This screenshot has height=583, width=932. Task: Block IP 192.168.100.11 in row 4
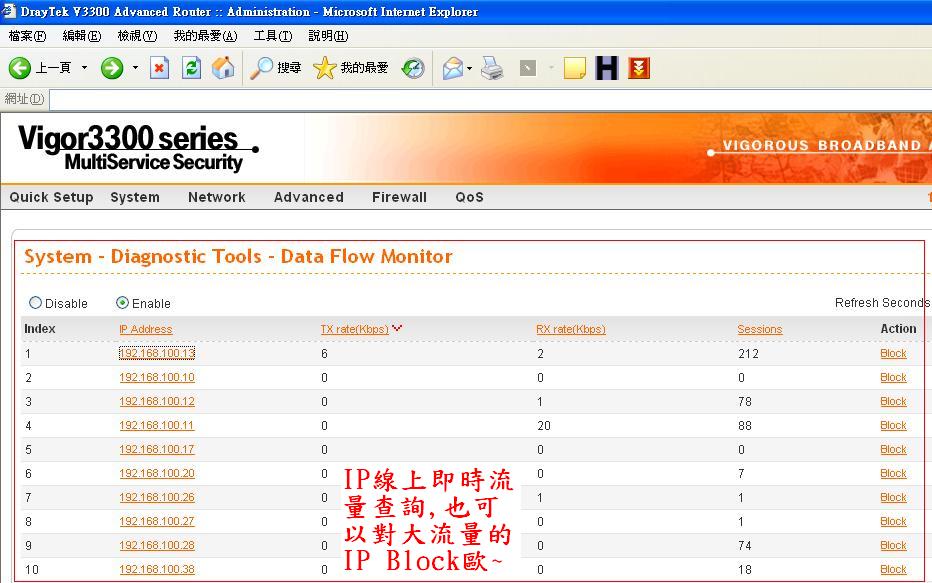click(893, 426)
